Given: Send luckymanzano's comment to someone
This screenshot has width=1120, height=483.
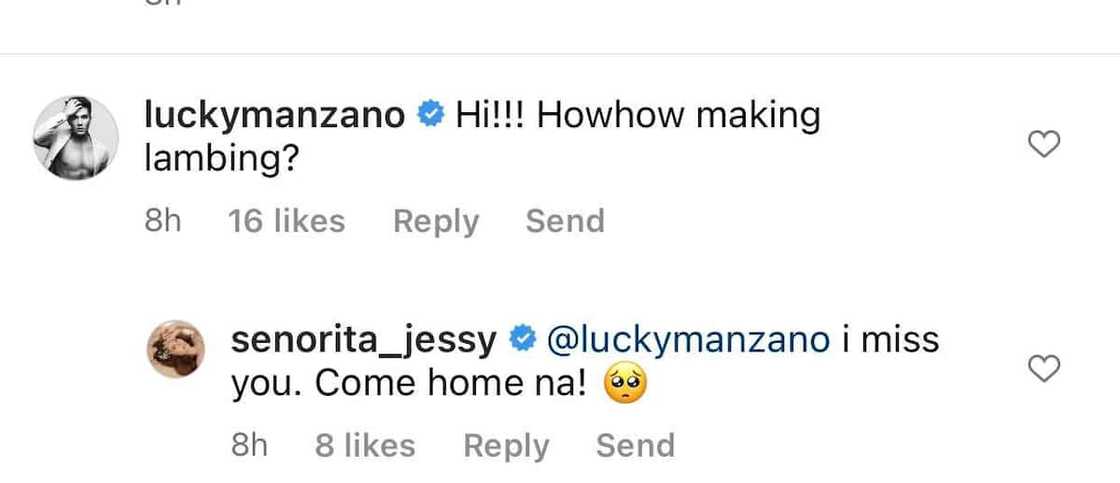Looking at the screenshot, I should pyautogui.click(x=565, y=221).
